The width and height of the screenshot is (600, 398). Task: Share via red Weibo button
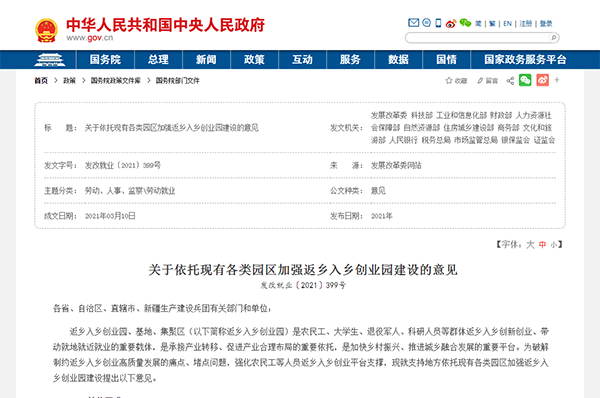click(543, 80)
